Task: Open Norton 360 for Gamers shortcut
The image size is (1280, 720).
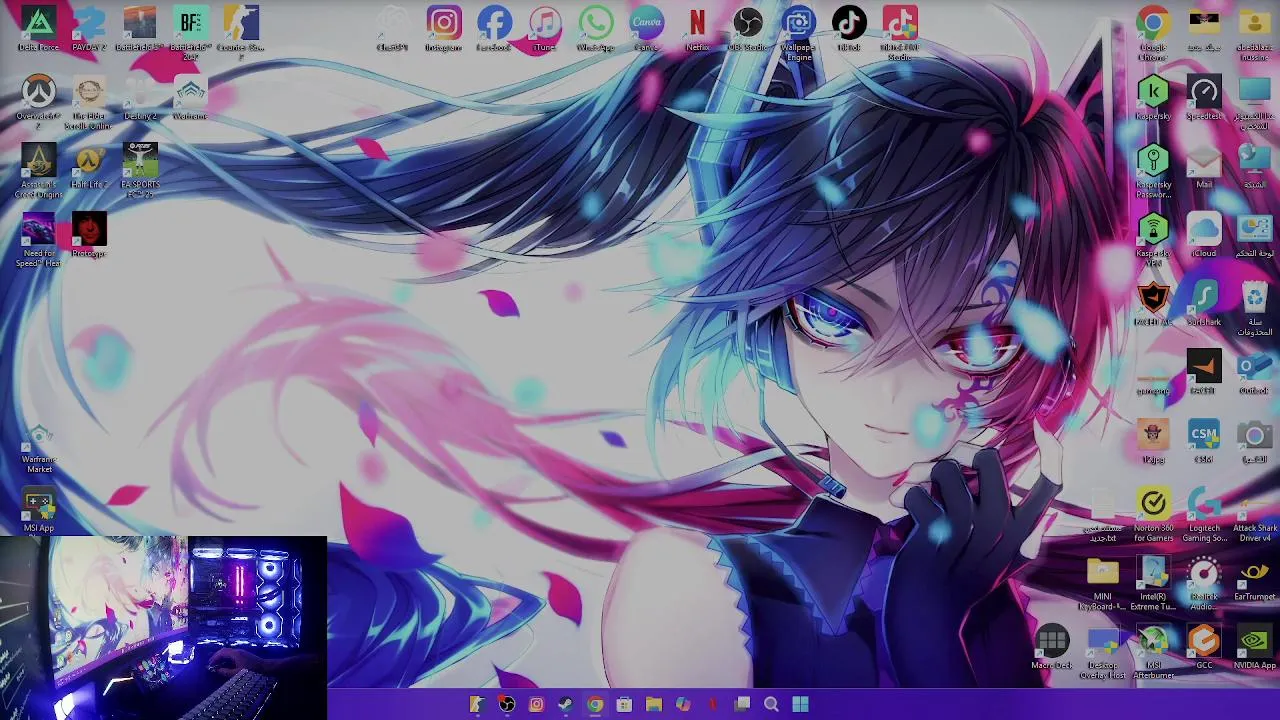Action: [1153, 515]
